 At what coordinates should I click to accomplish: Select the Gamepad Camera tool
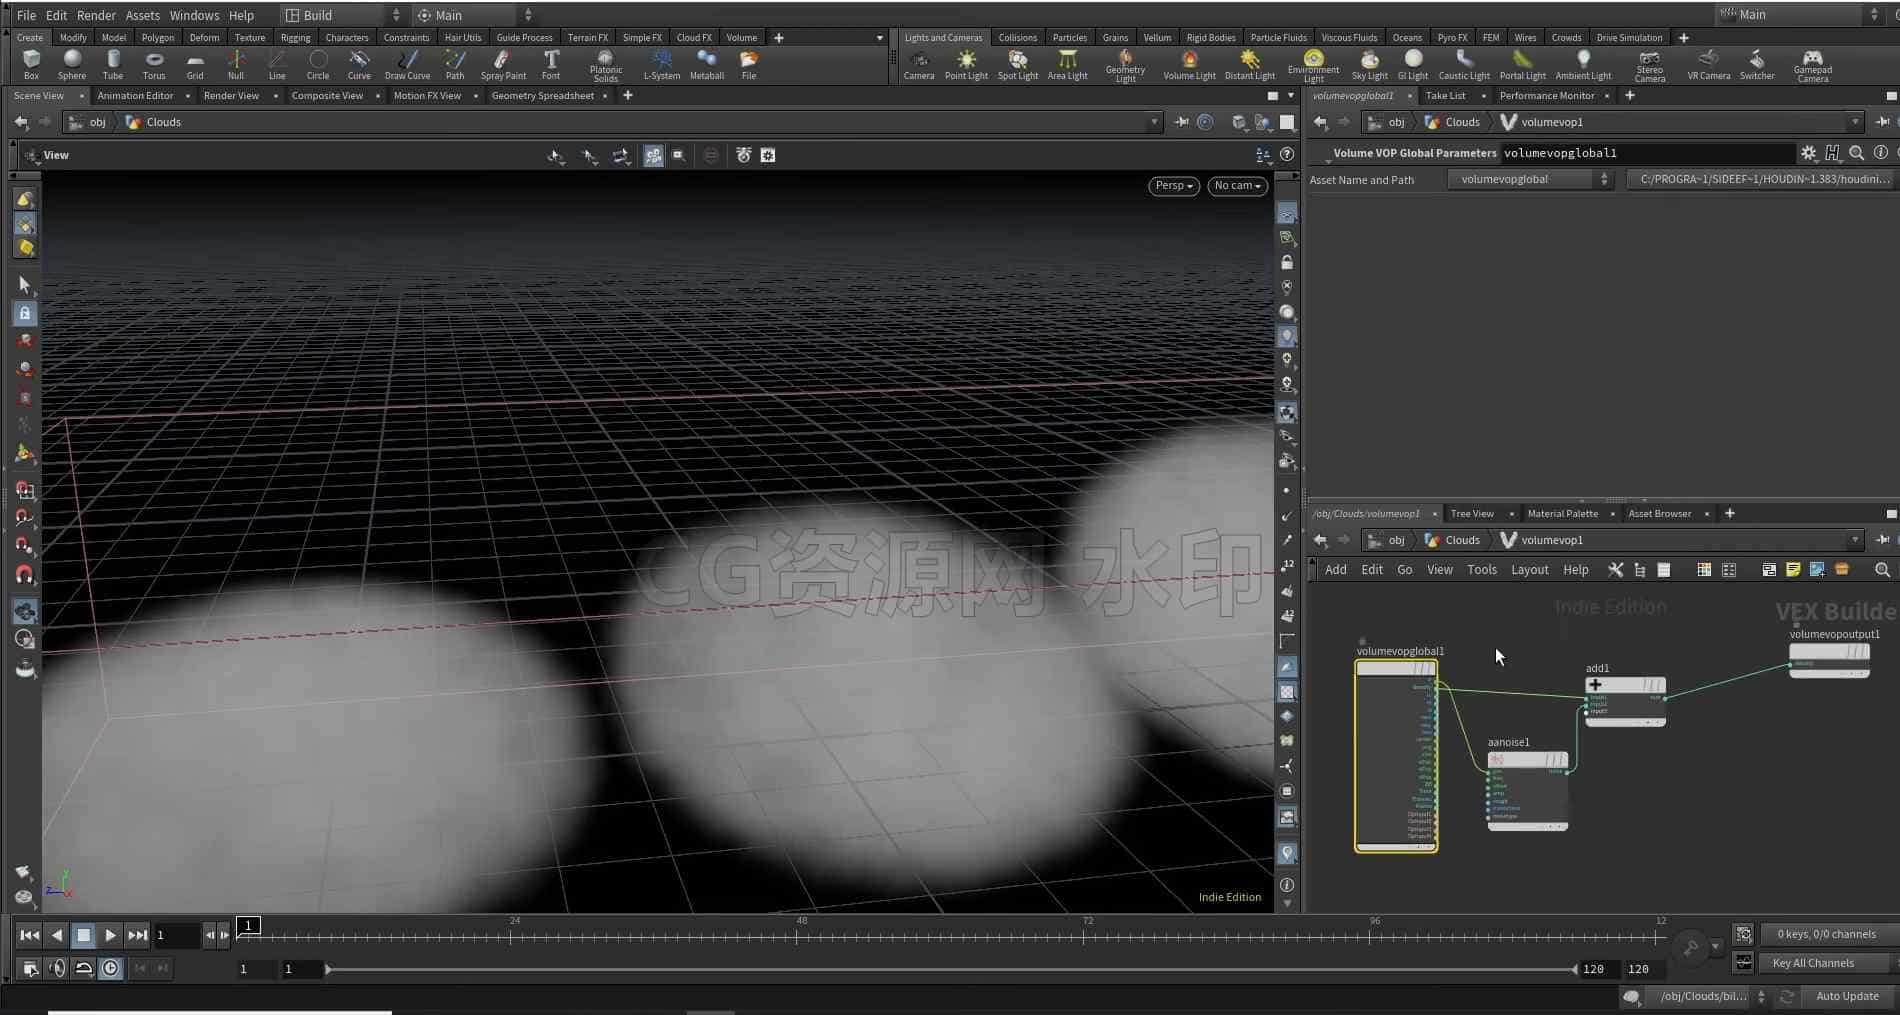[x=1812, y=66]
